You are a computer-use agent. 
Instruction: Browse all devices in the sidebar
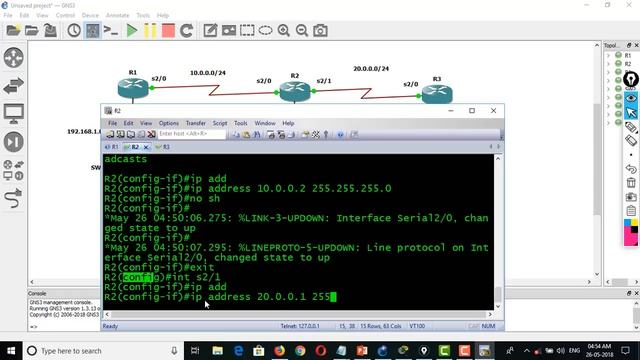click(x=13, y=170)
